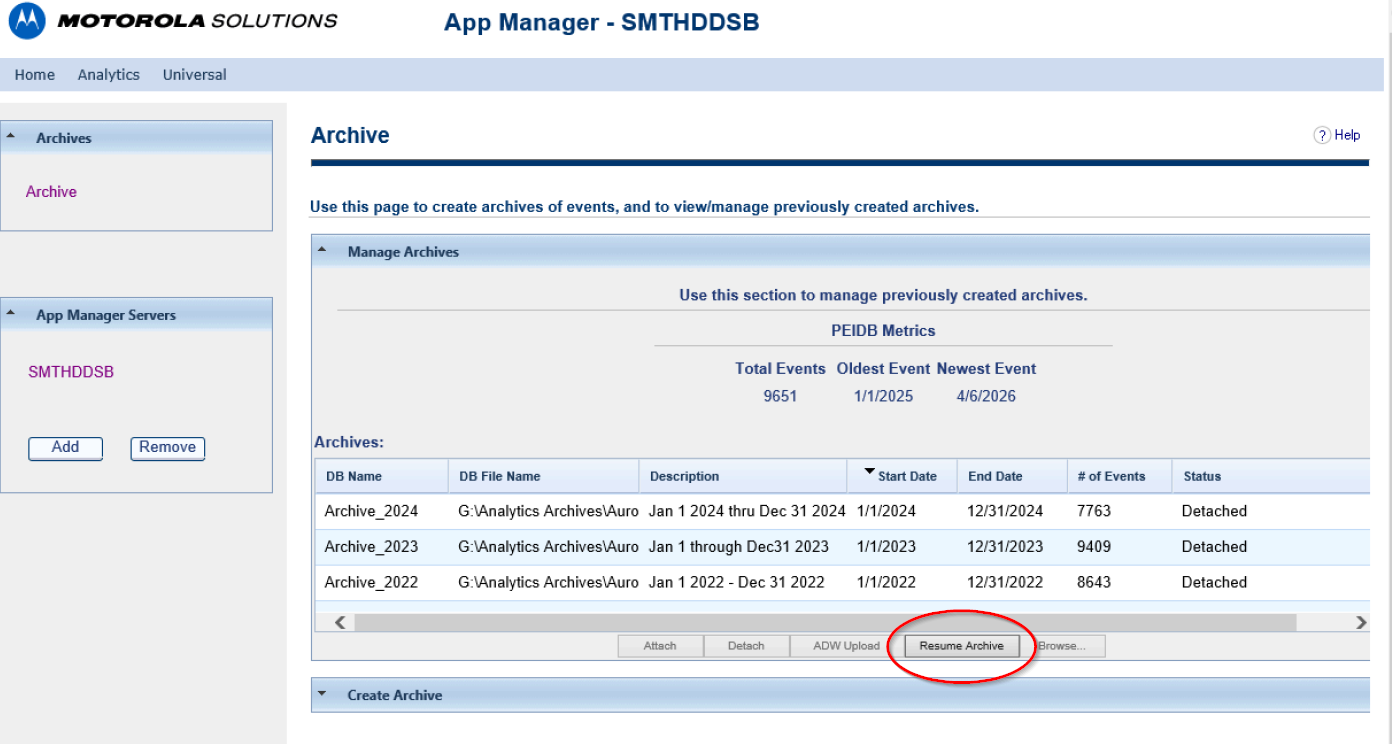Click the Browse... button
1392x744 pixels.
[x=1062, y=646]
